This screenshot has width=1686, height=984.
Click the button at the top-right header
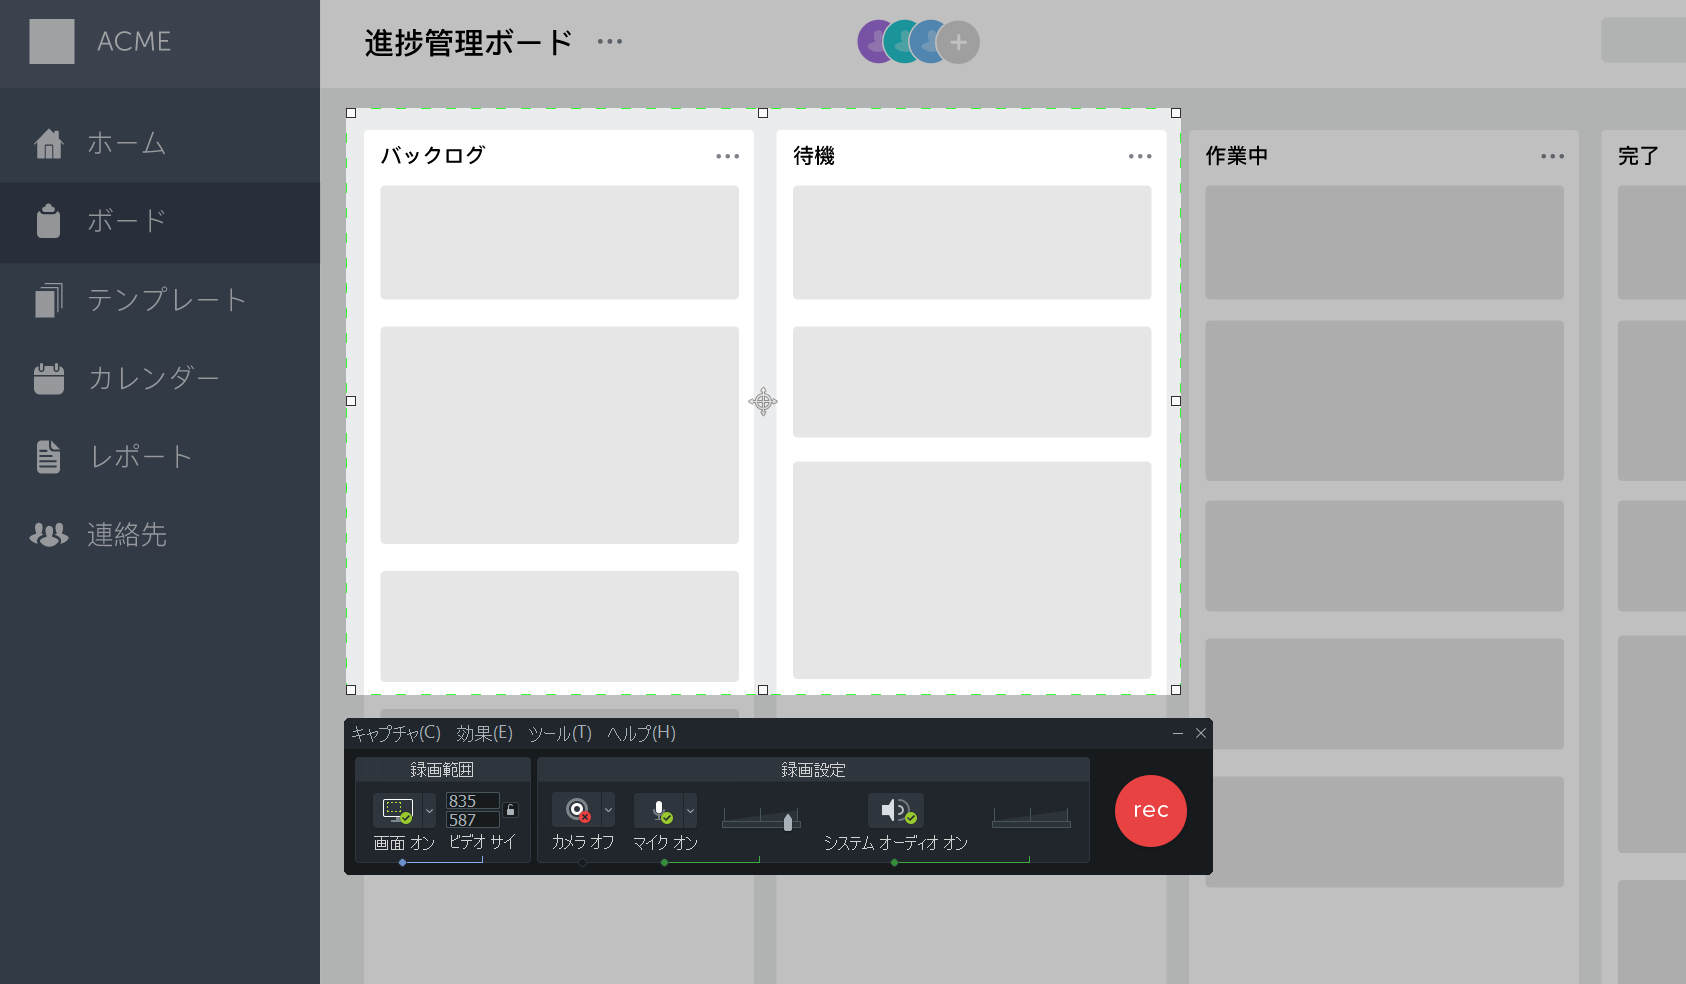pyautogui.click(x=1643, y=40)
